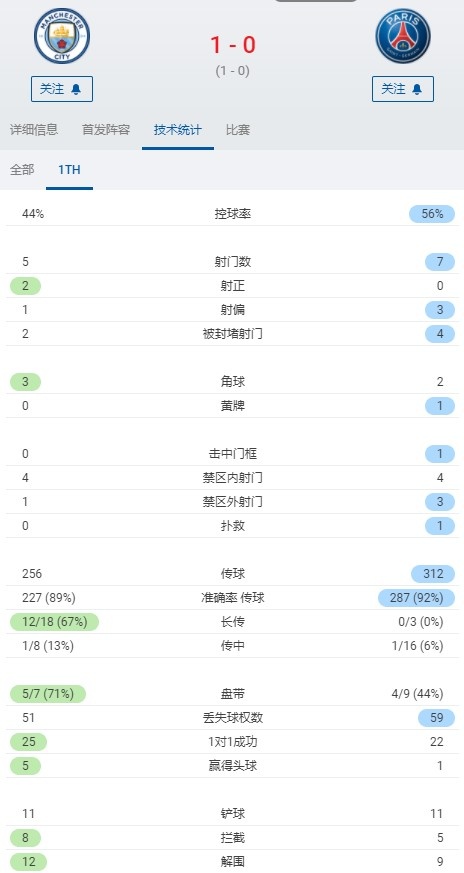
Task: Open the 比赛 tab
Action: tap(238, 130)
